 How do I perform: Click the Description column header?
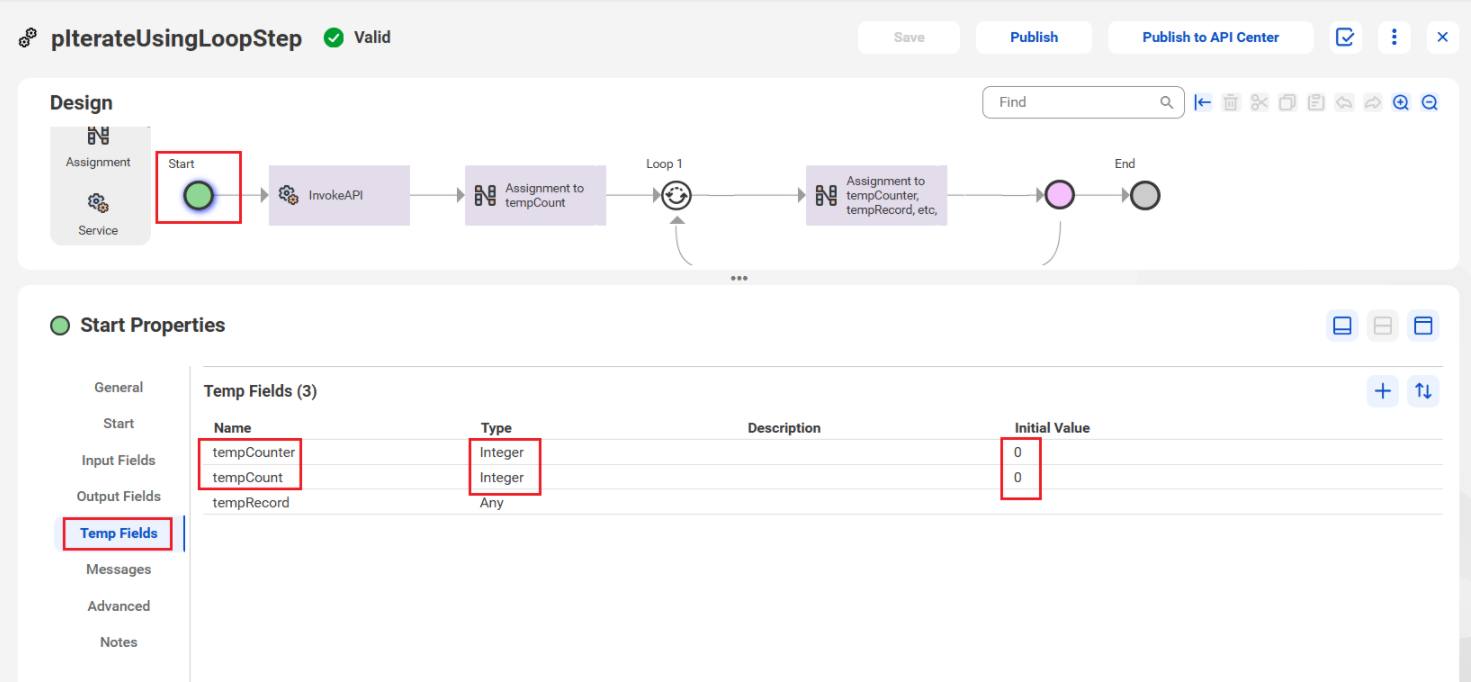784,428
